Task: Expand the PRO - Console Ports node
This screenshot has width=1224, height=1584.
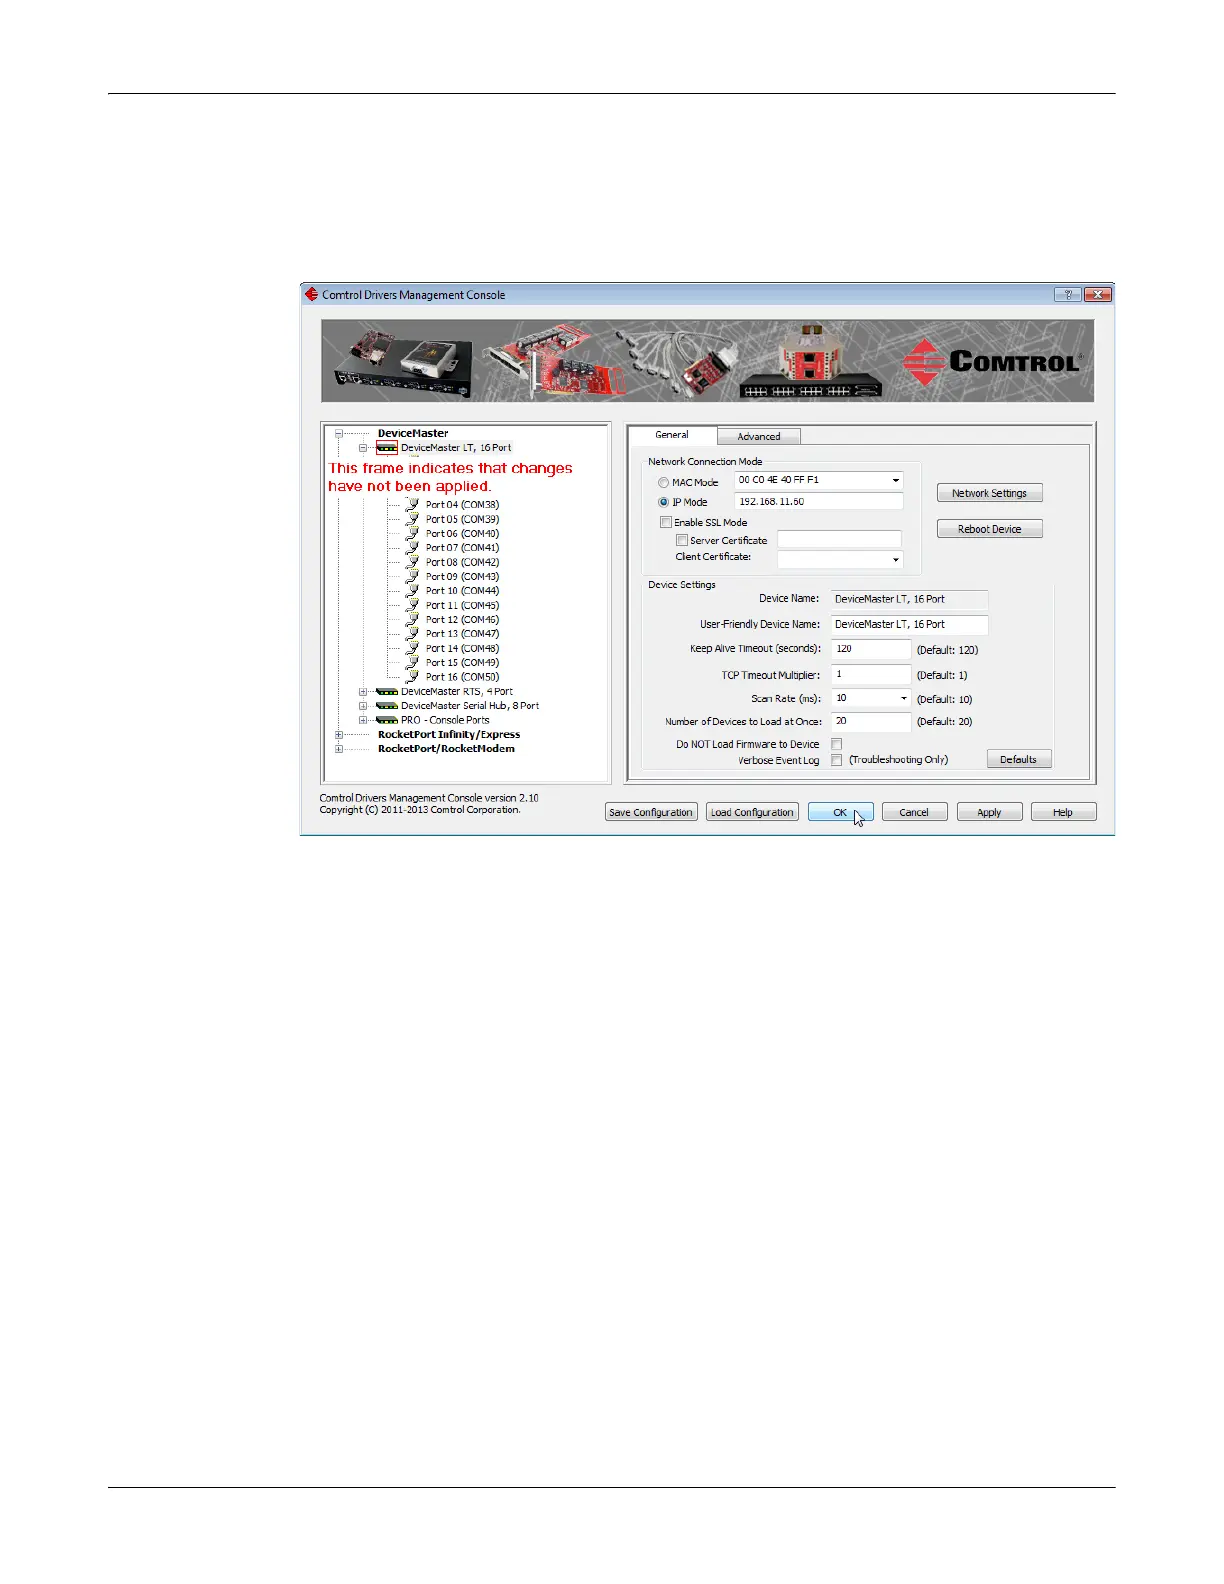Action: pyautogui.click(x=363, y=720)
